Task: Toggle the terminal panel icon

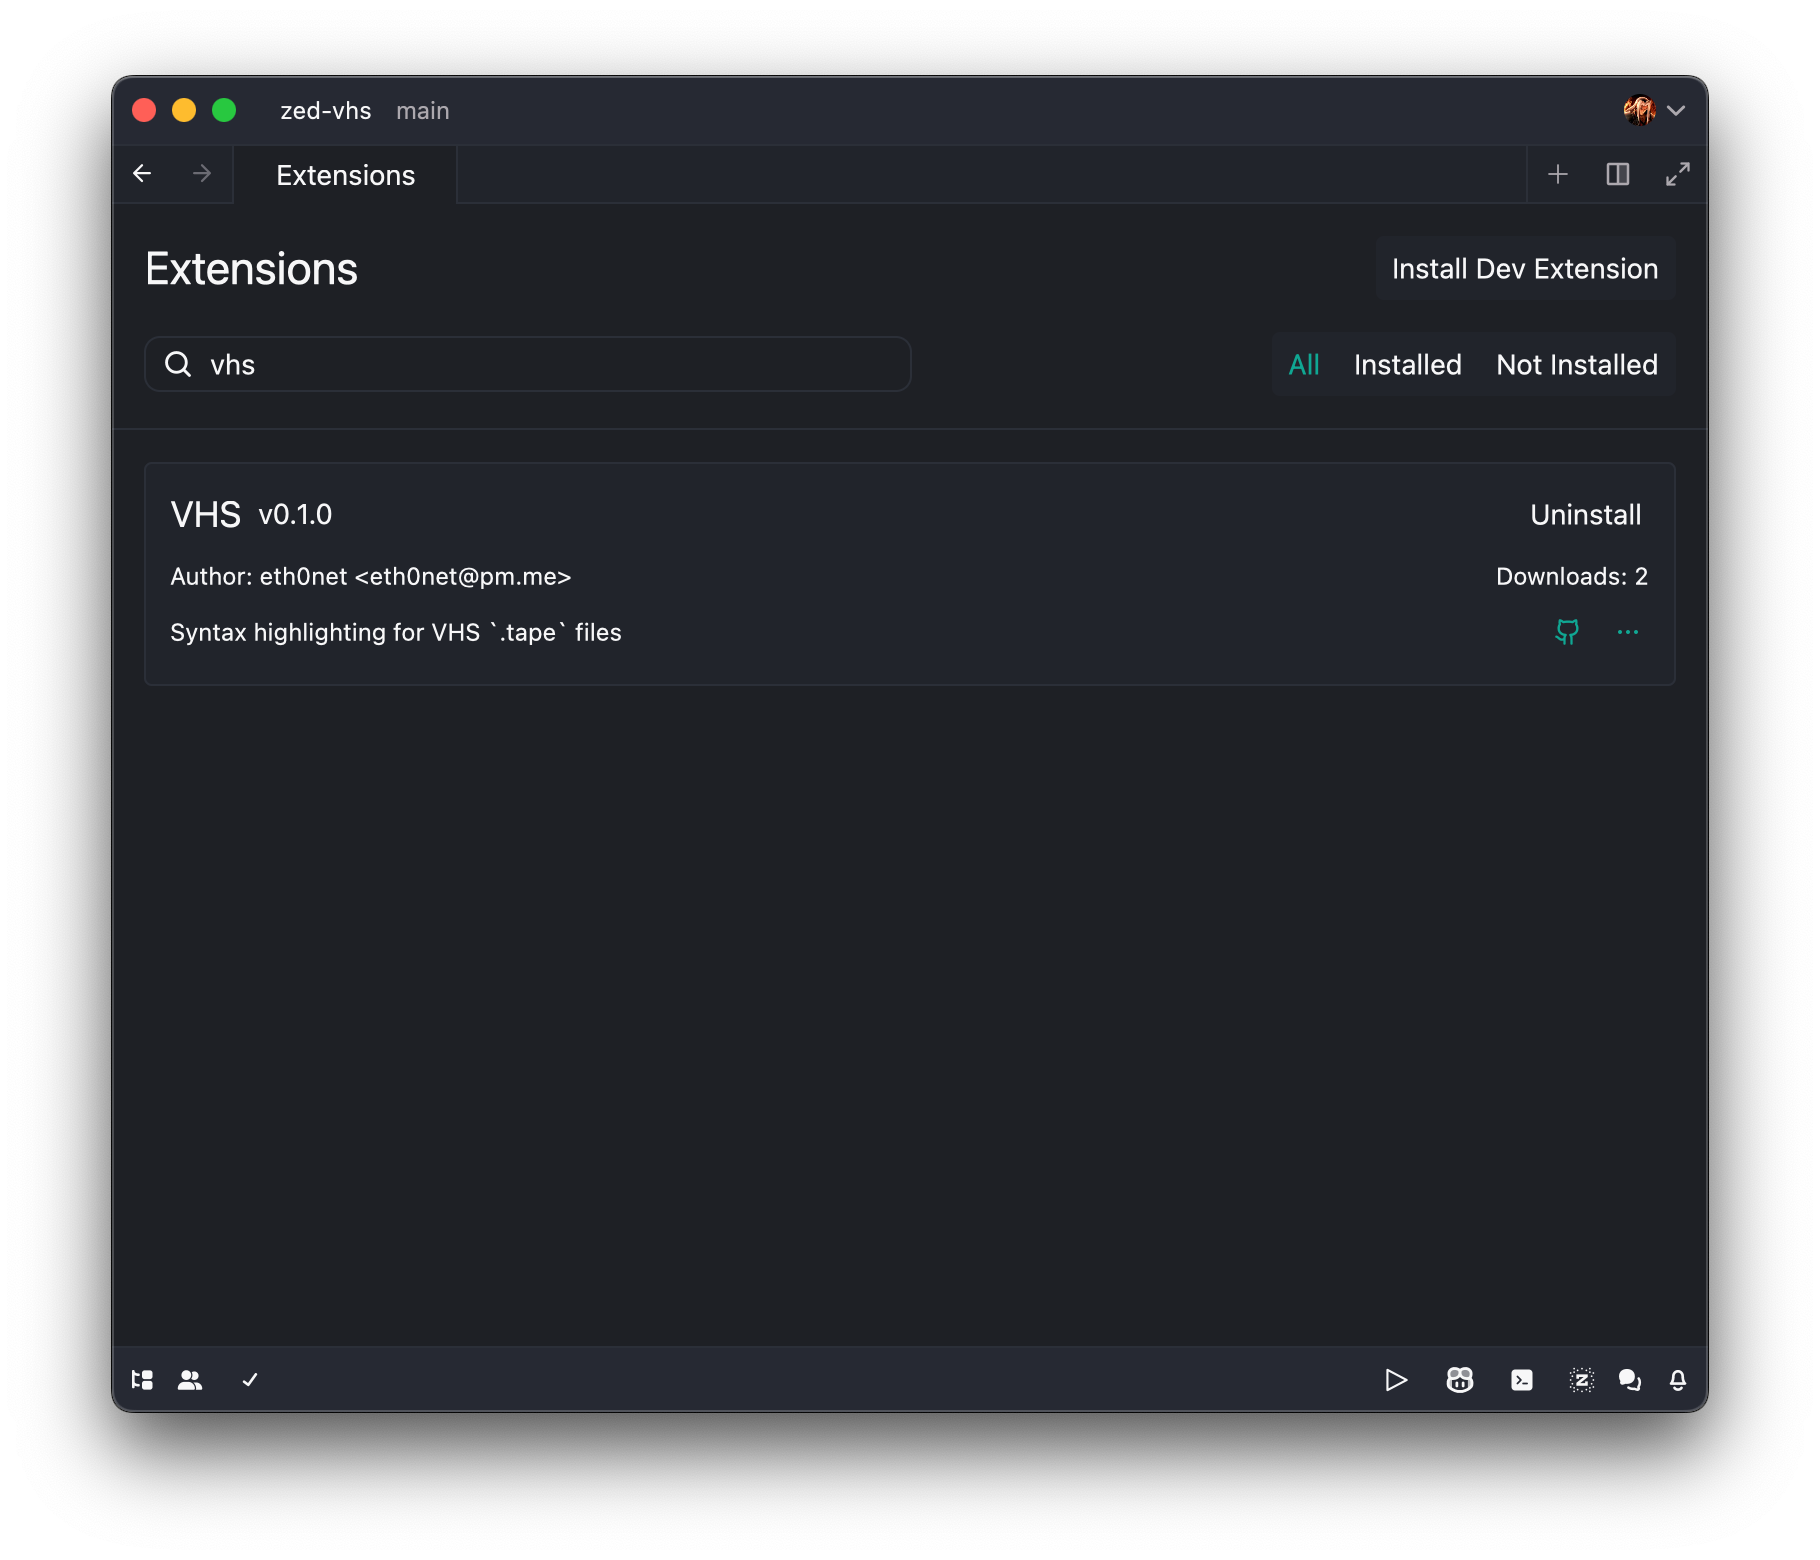Action: click(1522, 1380)
